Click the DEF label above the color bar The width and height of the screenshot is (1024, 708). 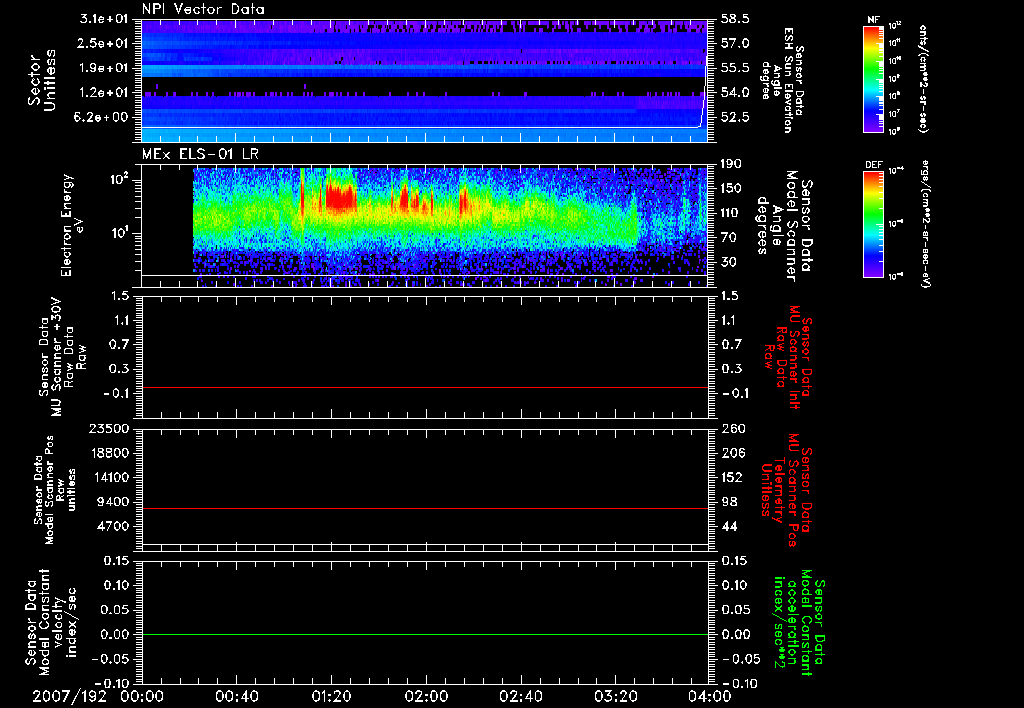click(873, 165)
